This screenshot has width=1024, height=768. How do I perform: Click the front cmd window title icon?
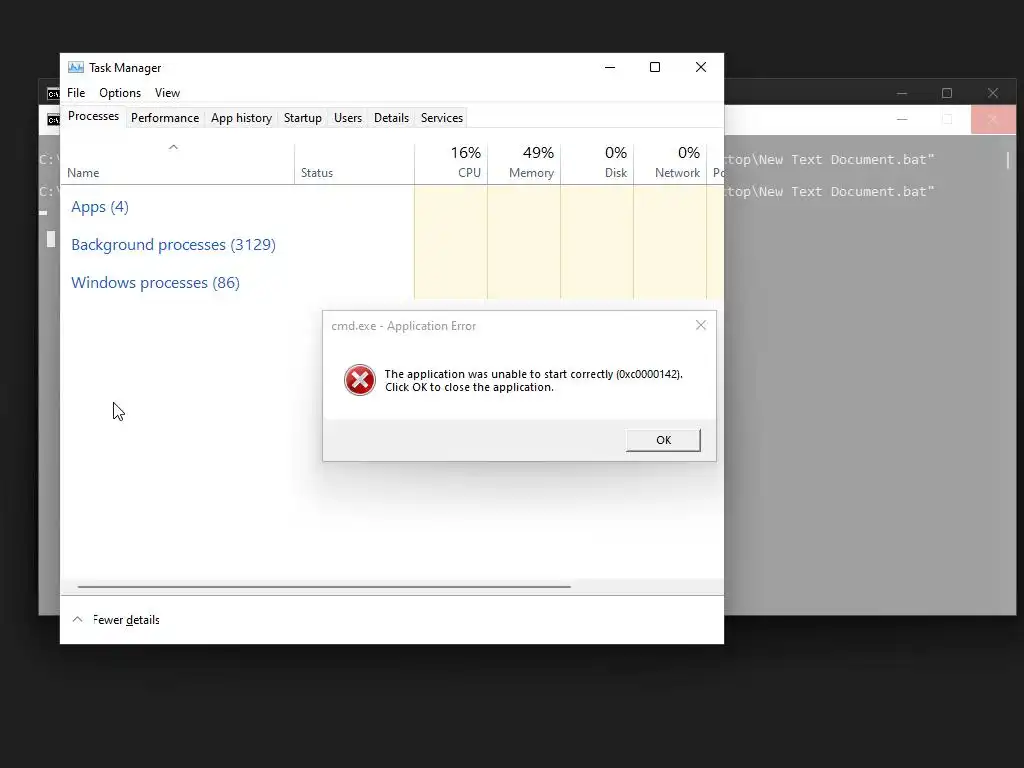53,120
